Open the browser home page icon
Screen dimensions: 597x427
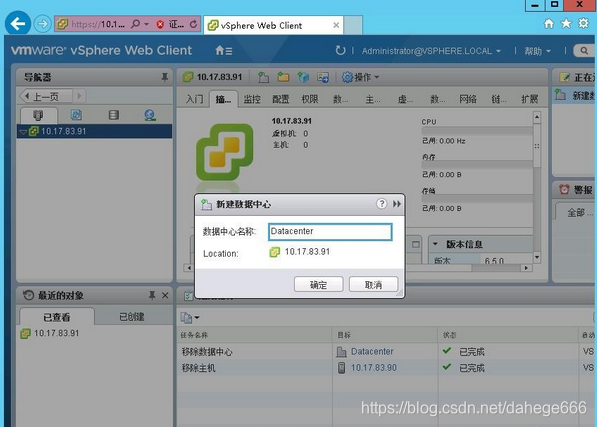(549, 24)
